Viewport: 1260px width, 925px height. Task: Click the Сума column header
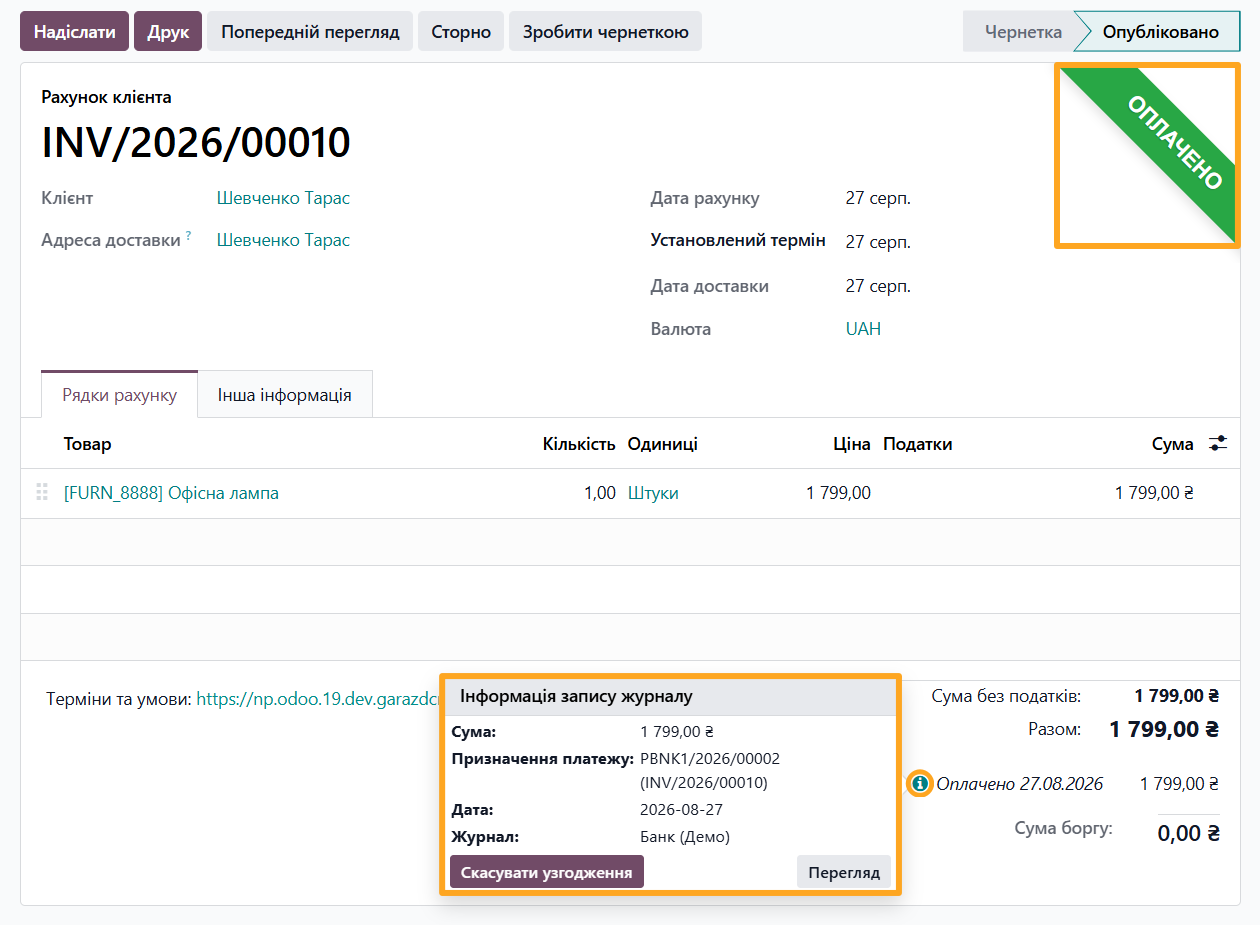coord(1173,444)
